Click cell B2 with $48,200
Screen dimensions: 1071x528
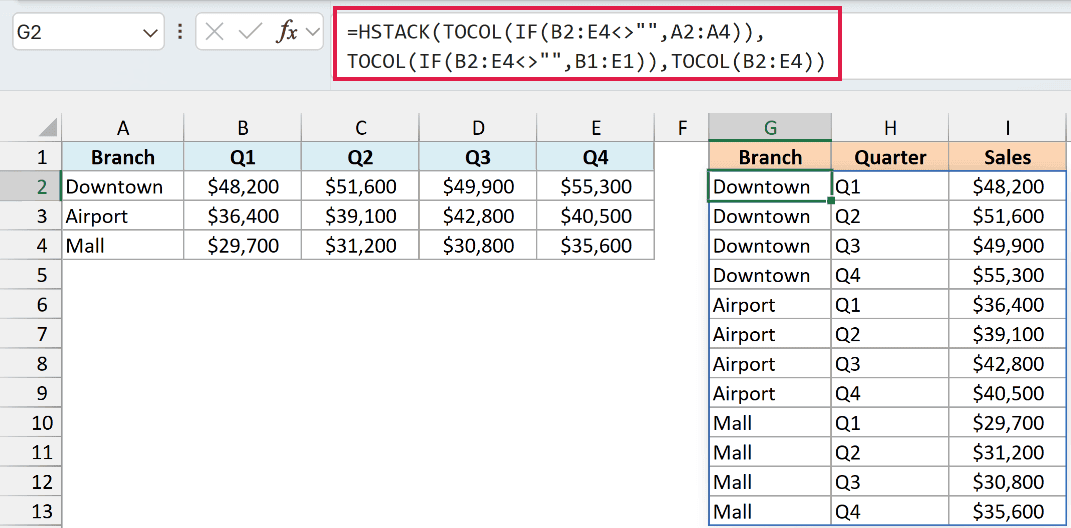242,186
